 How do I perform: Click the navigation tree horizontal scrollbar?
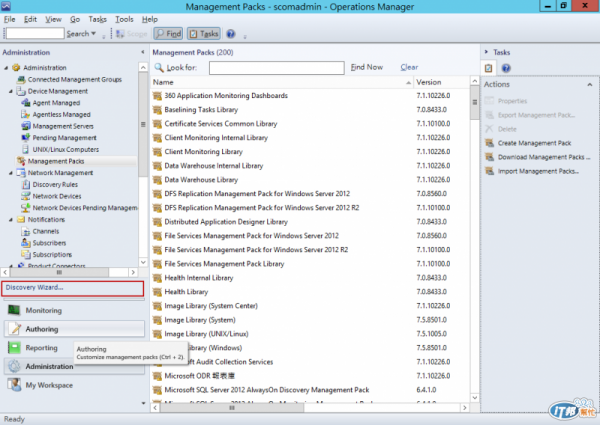click(59, 272)
